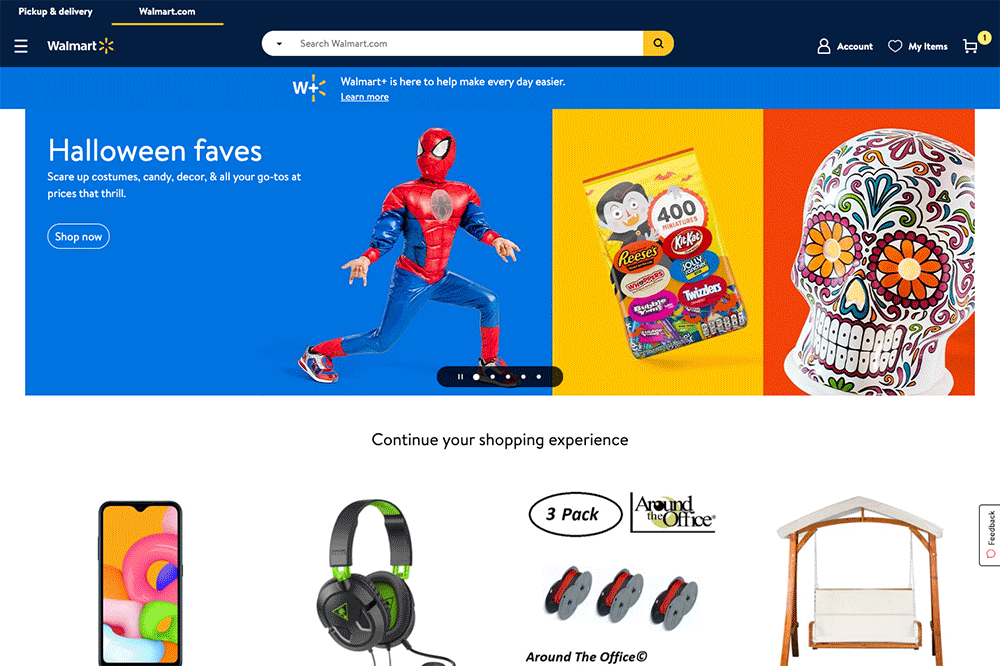Follow the Learn more link
The height and width of the screenshot is (666, 1000).
pos(365,97)
